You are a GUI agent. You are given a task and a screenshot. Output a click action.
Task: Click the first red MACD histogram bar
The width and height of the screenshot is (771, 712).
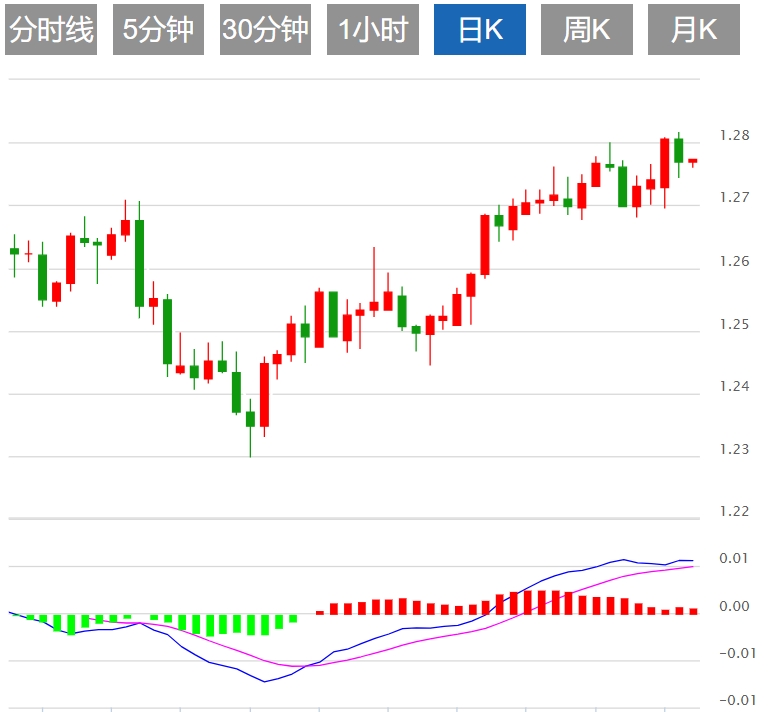pyautogui.click(x=320, y=612)
